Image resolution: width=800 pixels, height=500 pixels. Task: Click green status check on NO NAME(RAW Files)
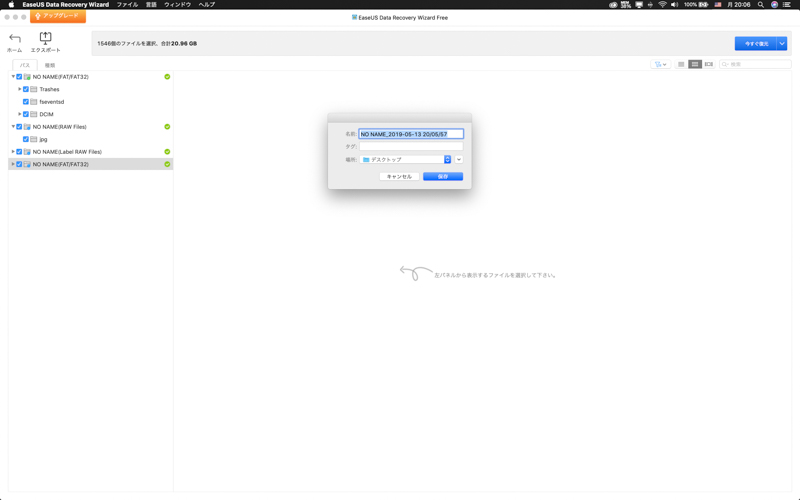tap(167, 127)
